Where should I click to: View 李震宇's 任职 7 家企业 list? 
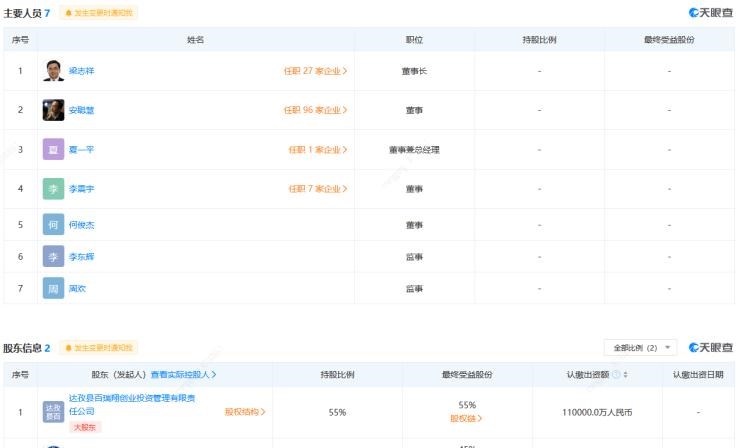click(x=318, y=189)
